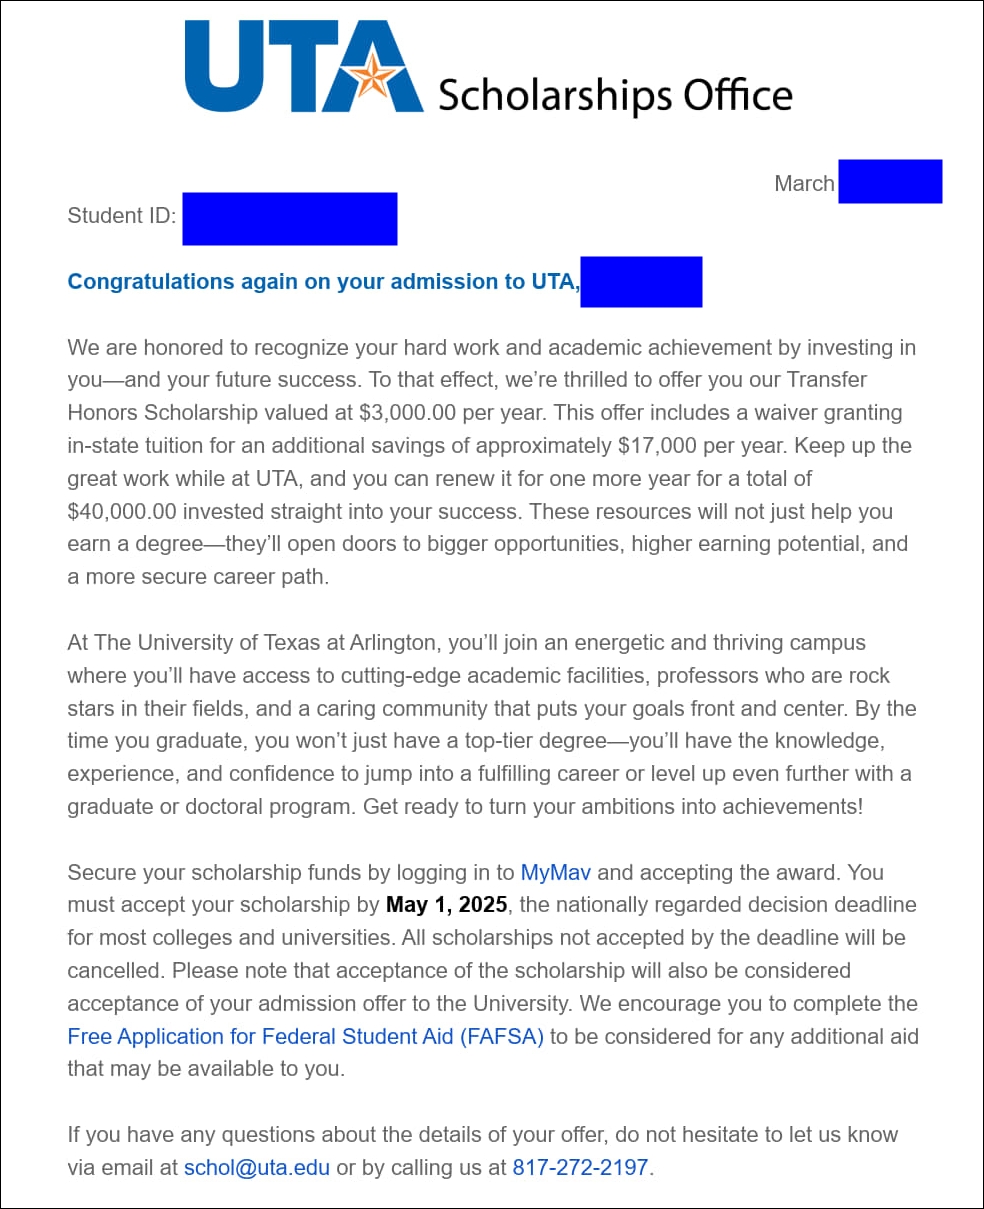Click the Congratulations heading line
The height and width of the screenshot is (1209, 984).
[322, 282]
